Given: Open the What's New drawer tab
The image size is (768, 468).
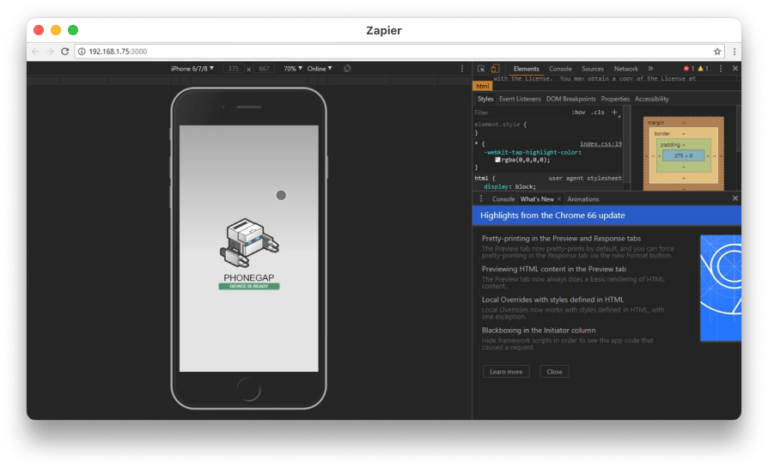Looking at the screenshot, I should point(537,199).
